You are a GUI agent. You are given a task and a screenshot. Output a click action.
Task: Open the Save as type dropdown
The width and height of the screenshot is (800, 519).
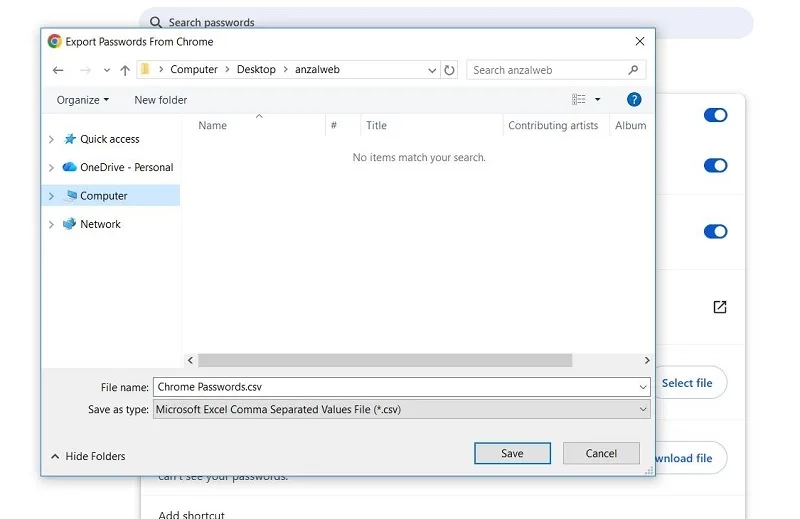(402, 409)
